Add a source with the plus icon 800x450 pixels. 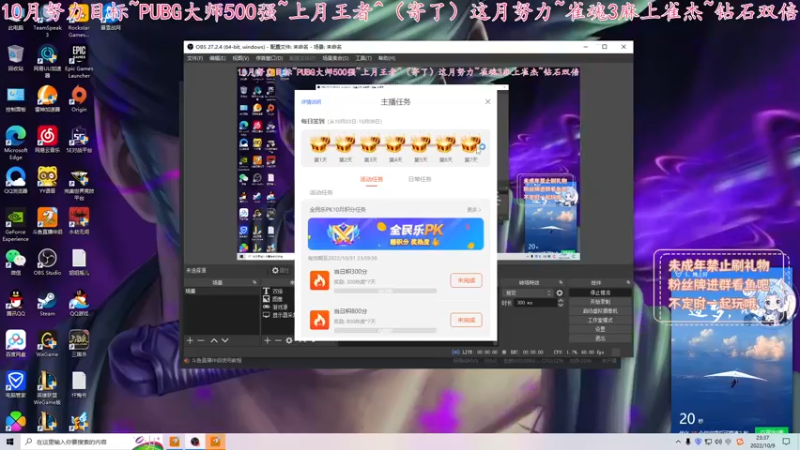267,340
